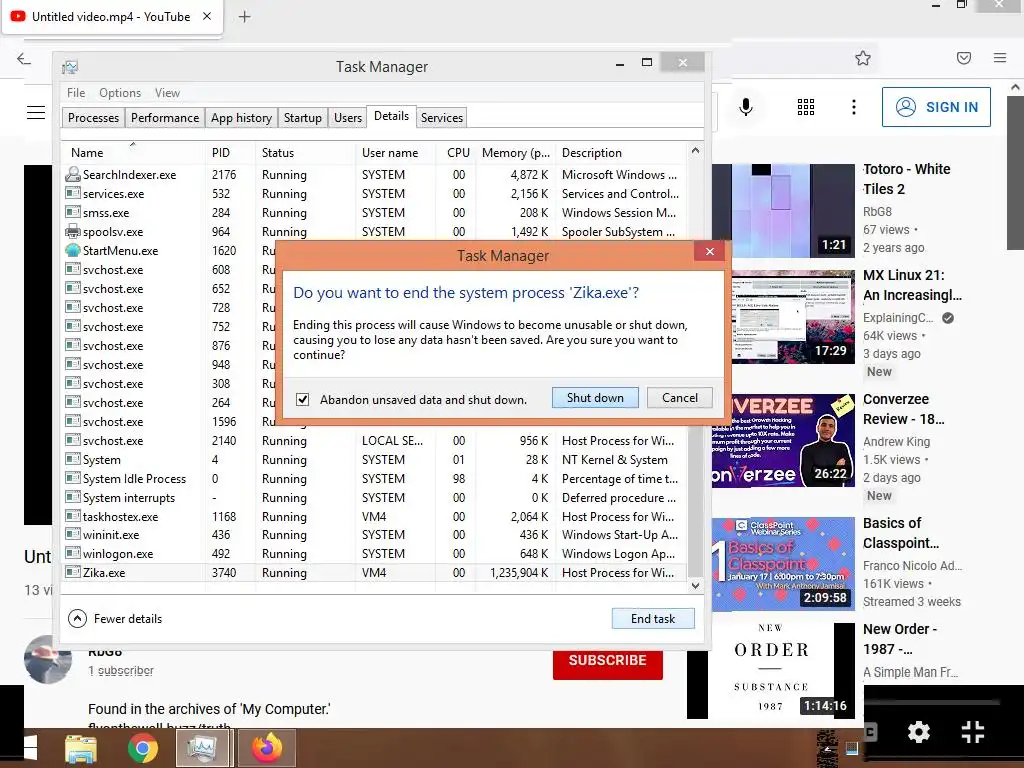Sort by the CPU column header
The height and width of the screenshot is (768, 1024).
click(456, 153)
